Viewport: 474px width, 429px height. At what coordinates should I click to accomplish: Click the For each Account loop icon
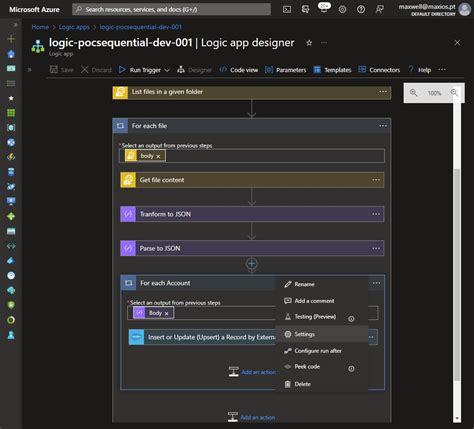click(x=129, y=283)
